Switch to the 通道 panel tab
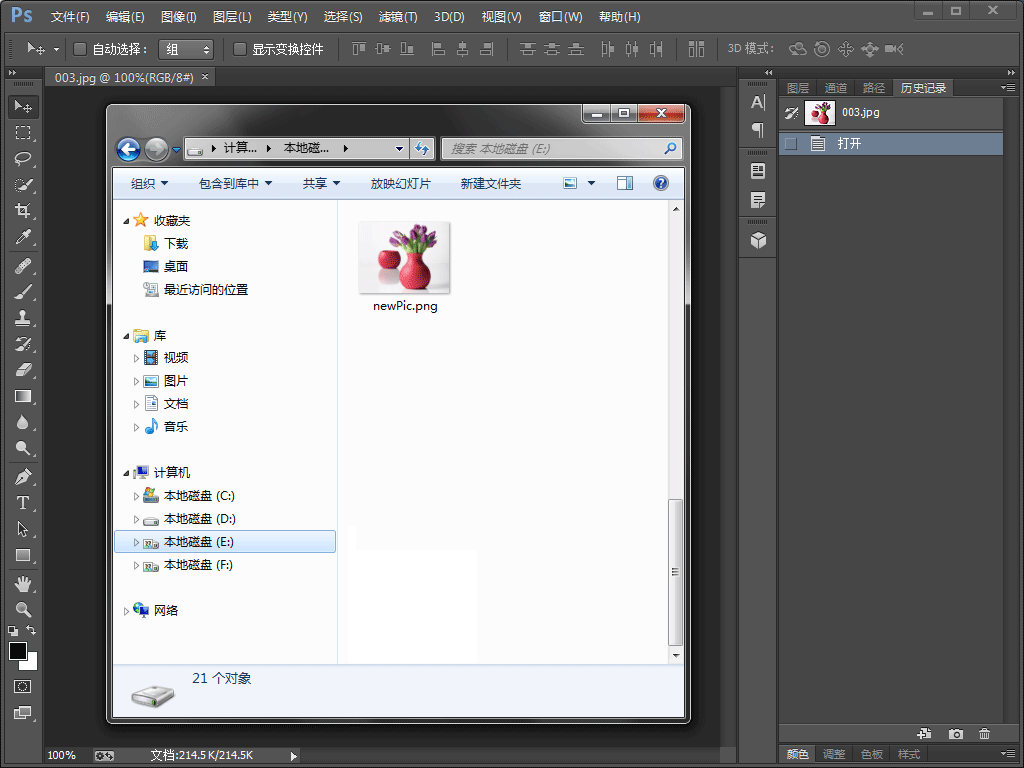1024x768 pixels. [x=835, y=88]
